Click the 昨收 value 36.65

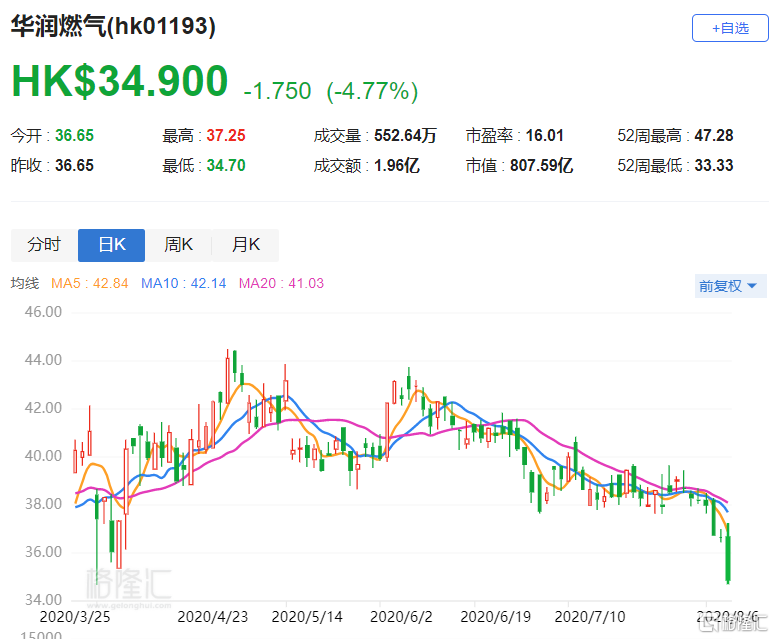click(x=75, y=165)
